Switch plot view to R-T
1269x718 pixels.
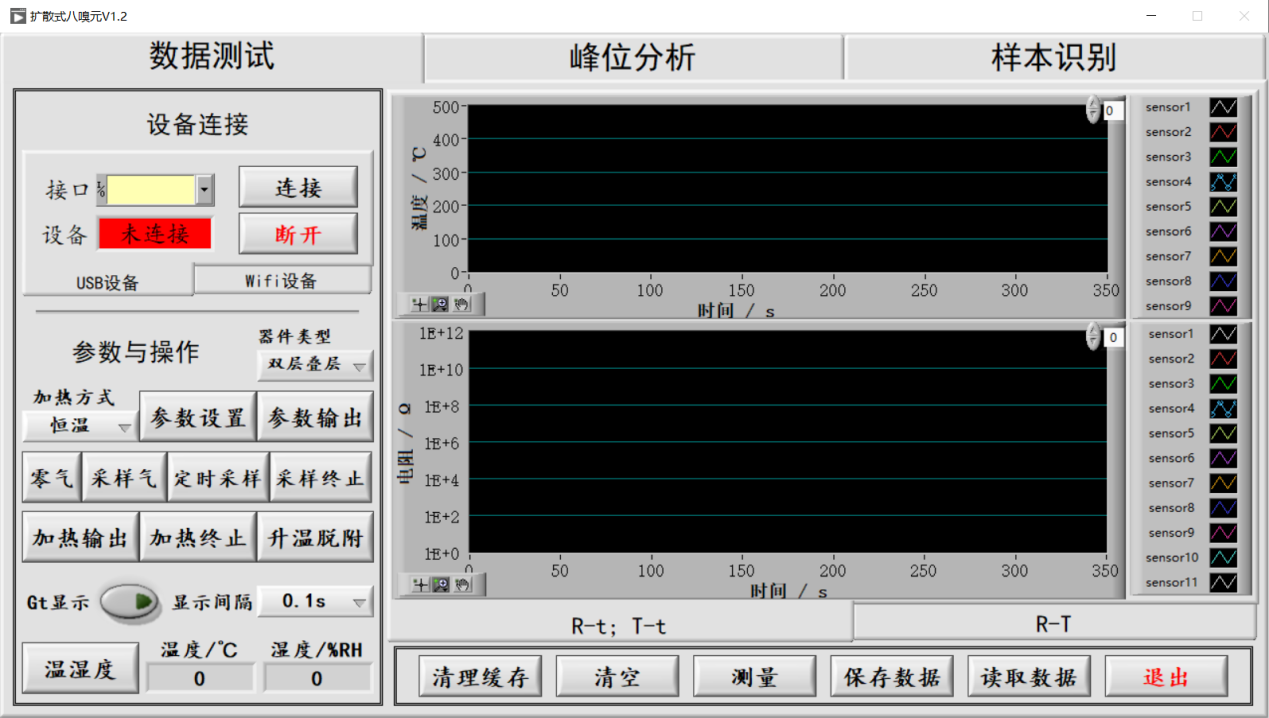[x=1053, y=624]
